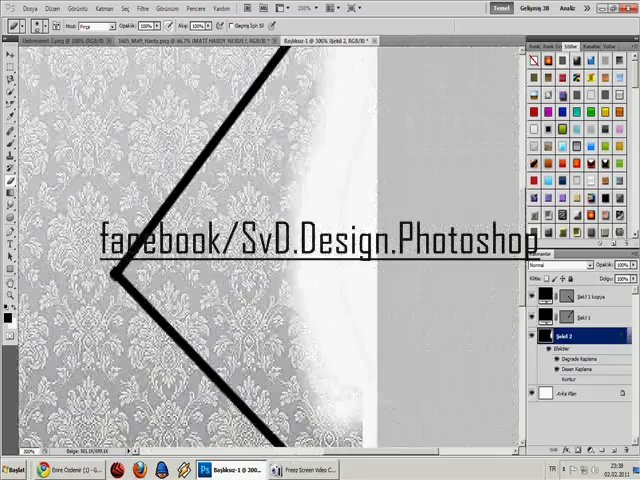This screenshot has height=480, width=640.
Task: Switch to 1605_Matt_Hardy.png document tab
Action: (197, 41)
